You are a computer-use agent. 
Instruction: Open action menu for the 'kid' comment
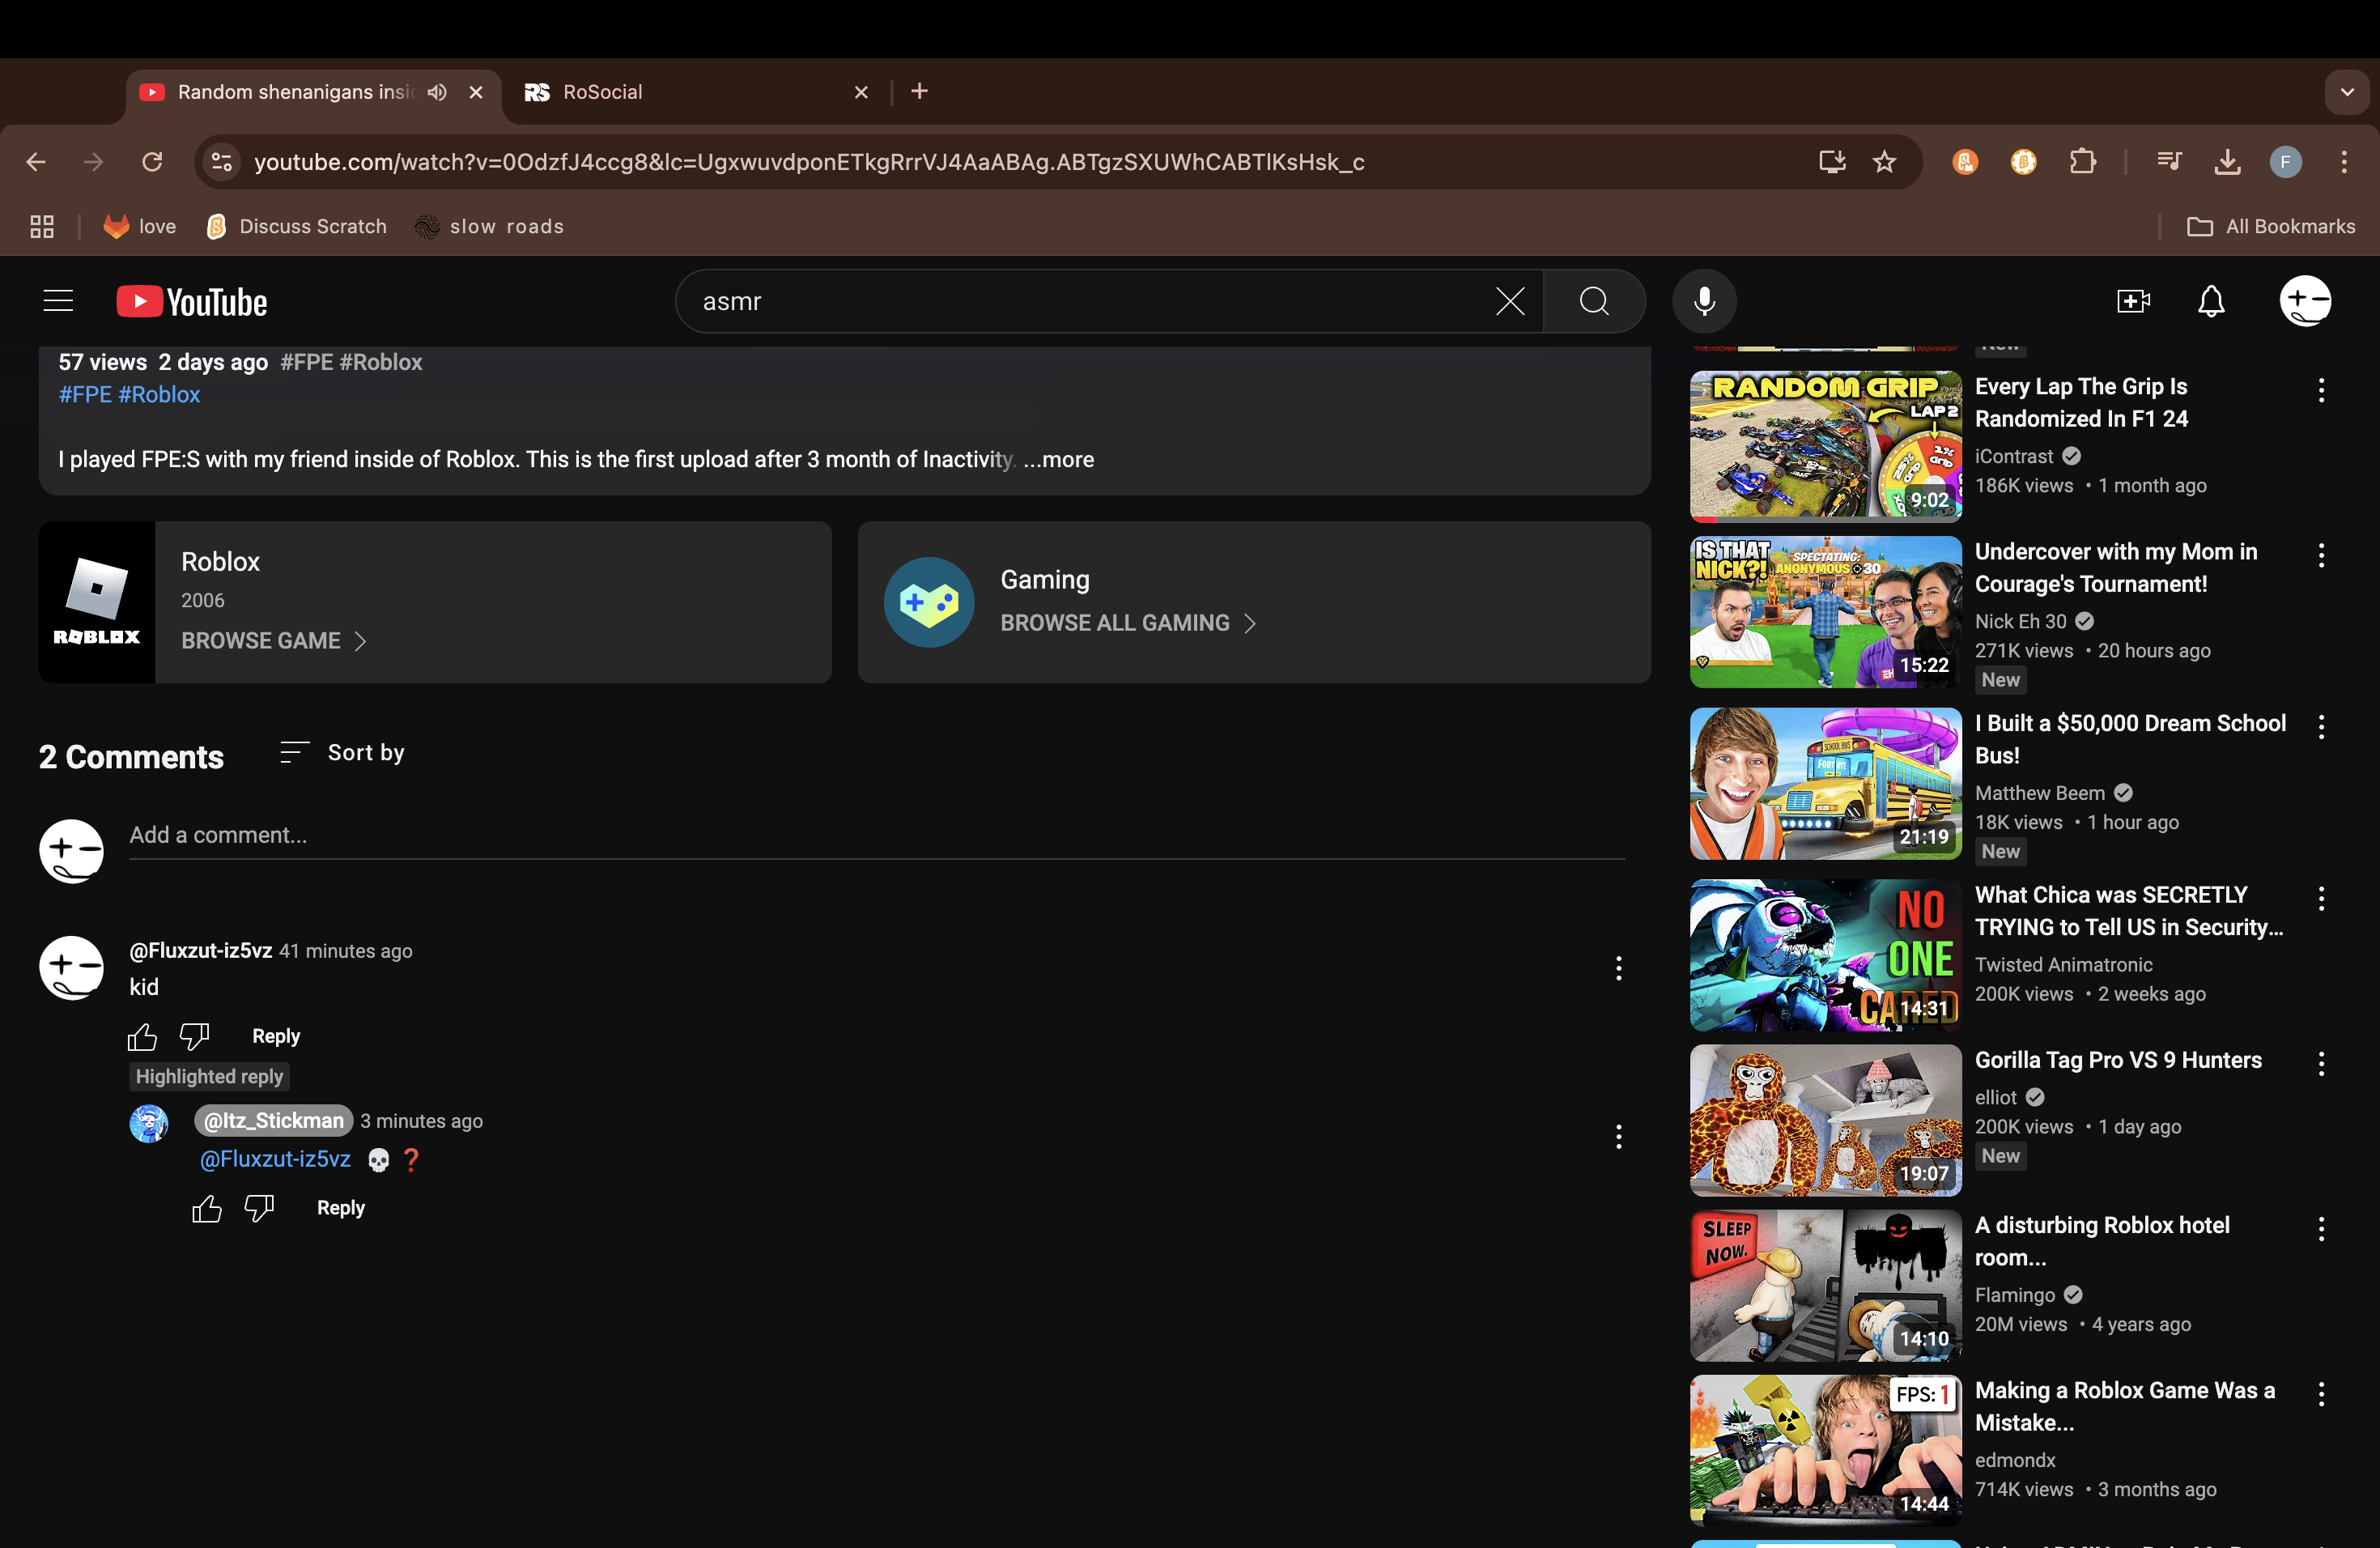coord(1618,968)
